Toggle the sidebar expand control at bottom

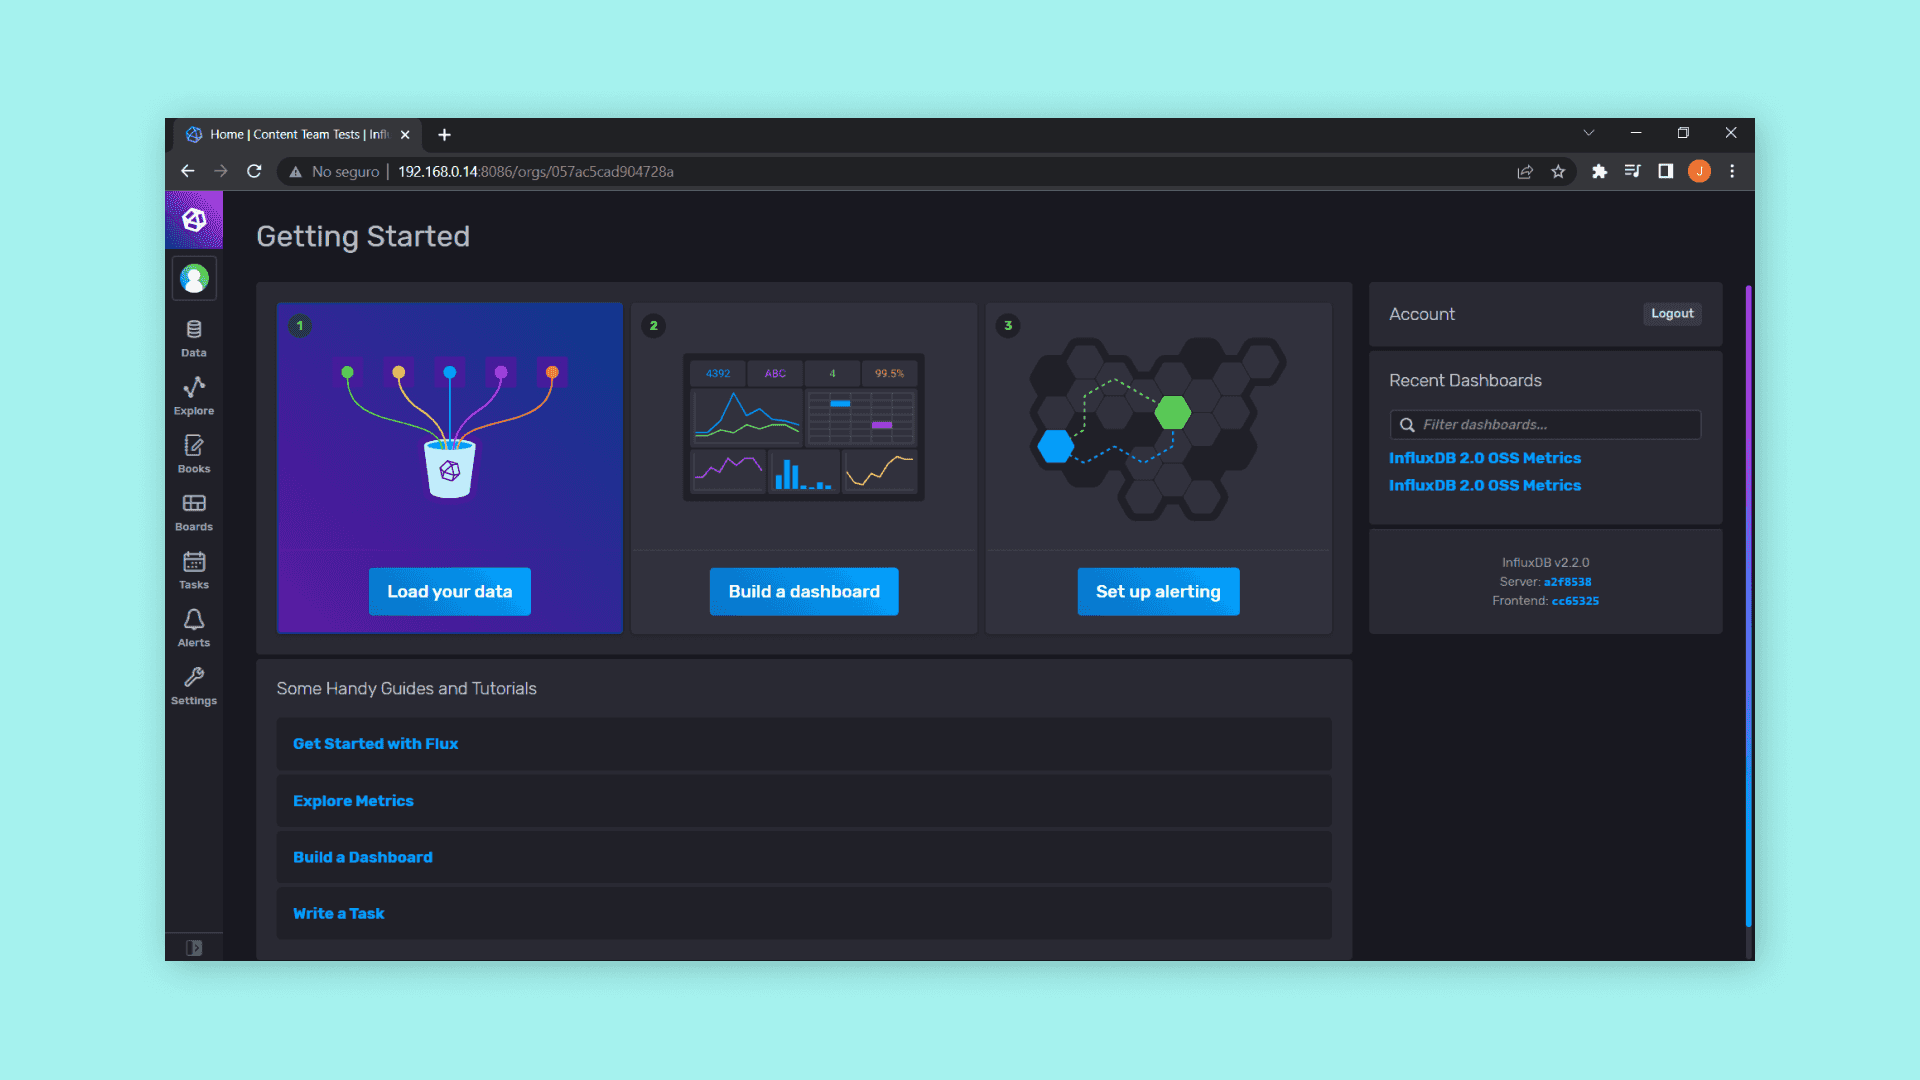194,948
